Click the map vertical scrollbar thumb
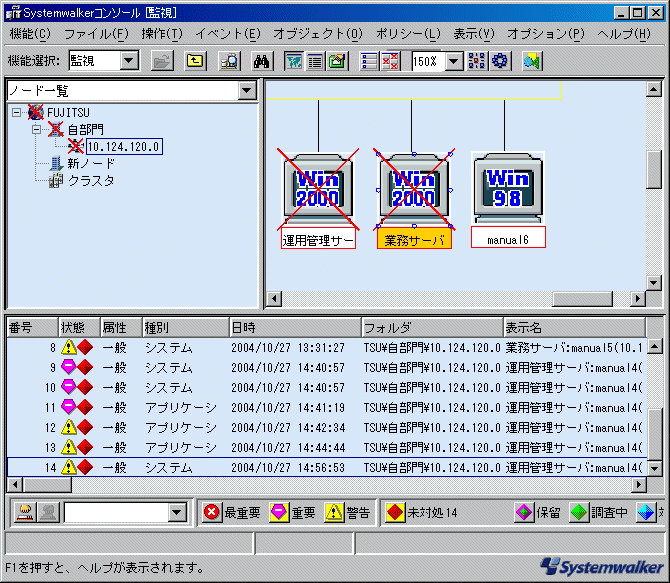The width and height of the screenshot is (670, 583). [x=654, y=170]
